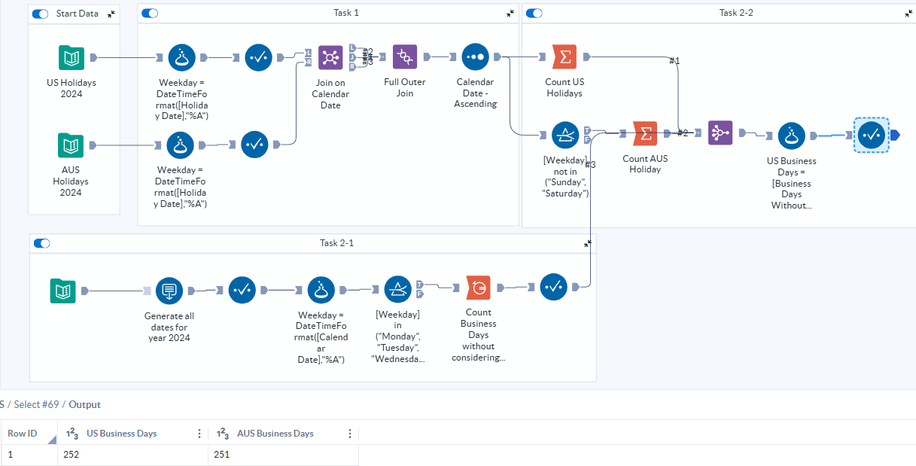Select the Generate all dates for 2024 tool
This screenshot has width=916, height=466.
170,291
